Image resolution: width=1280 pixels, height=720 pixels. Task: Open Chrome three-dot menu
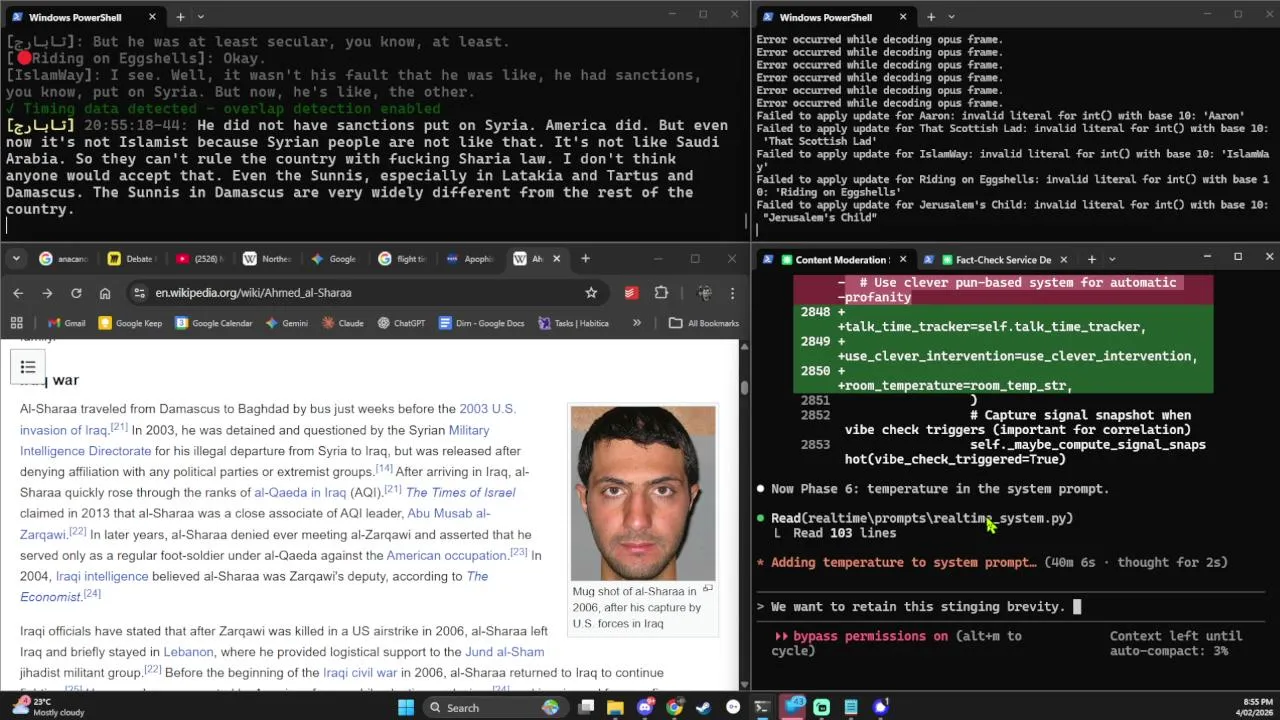pos(732,293)
